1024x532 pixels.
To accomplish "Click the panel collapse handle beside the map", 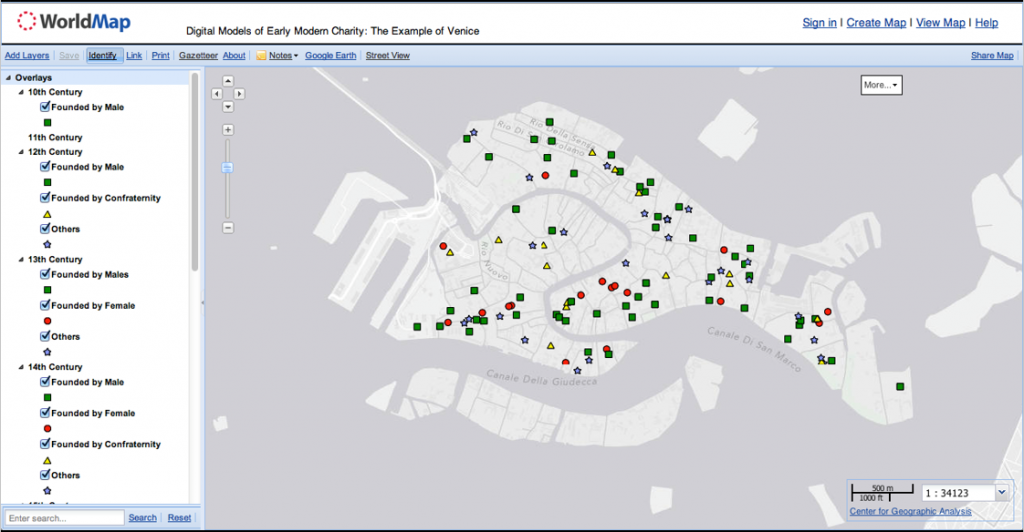I will tap(202, 302).
